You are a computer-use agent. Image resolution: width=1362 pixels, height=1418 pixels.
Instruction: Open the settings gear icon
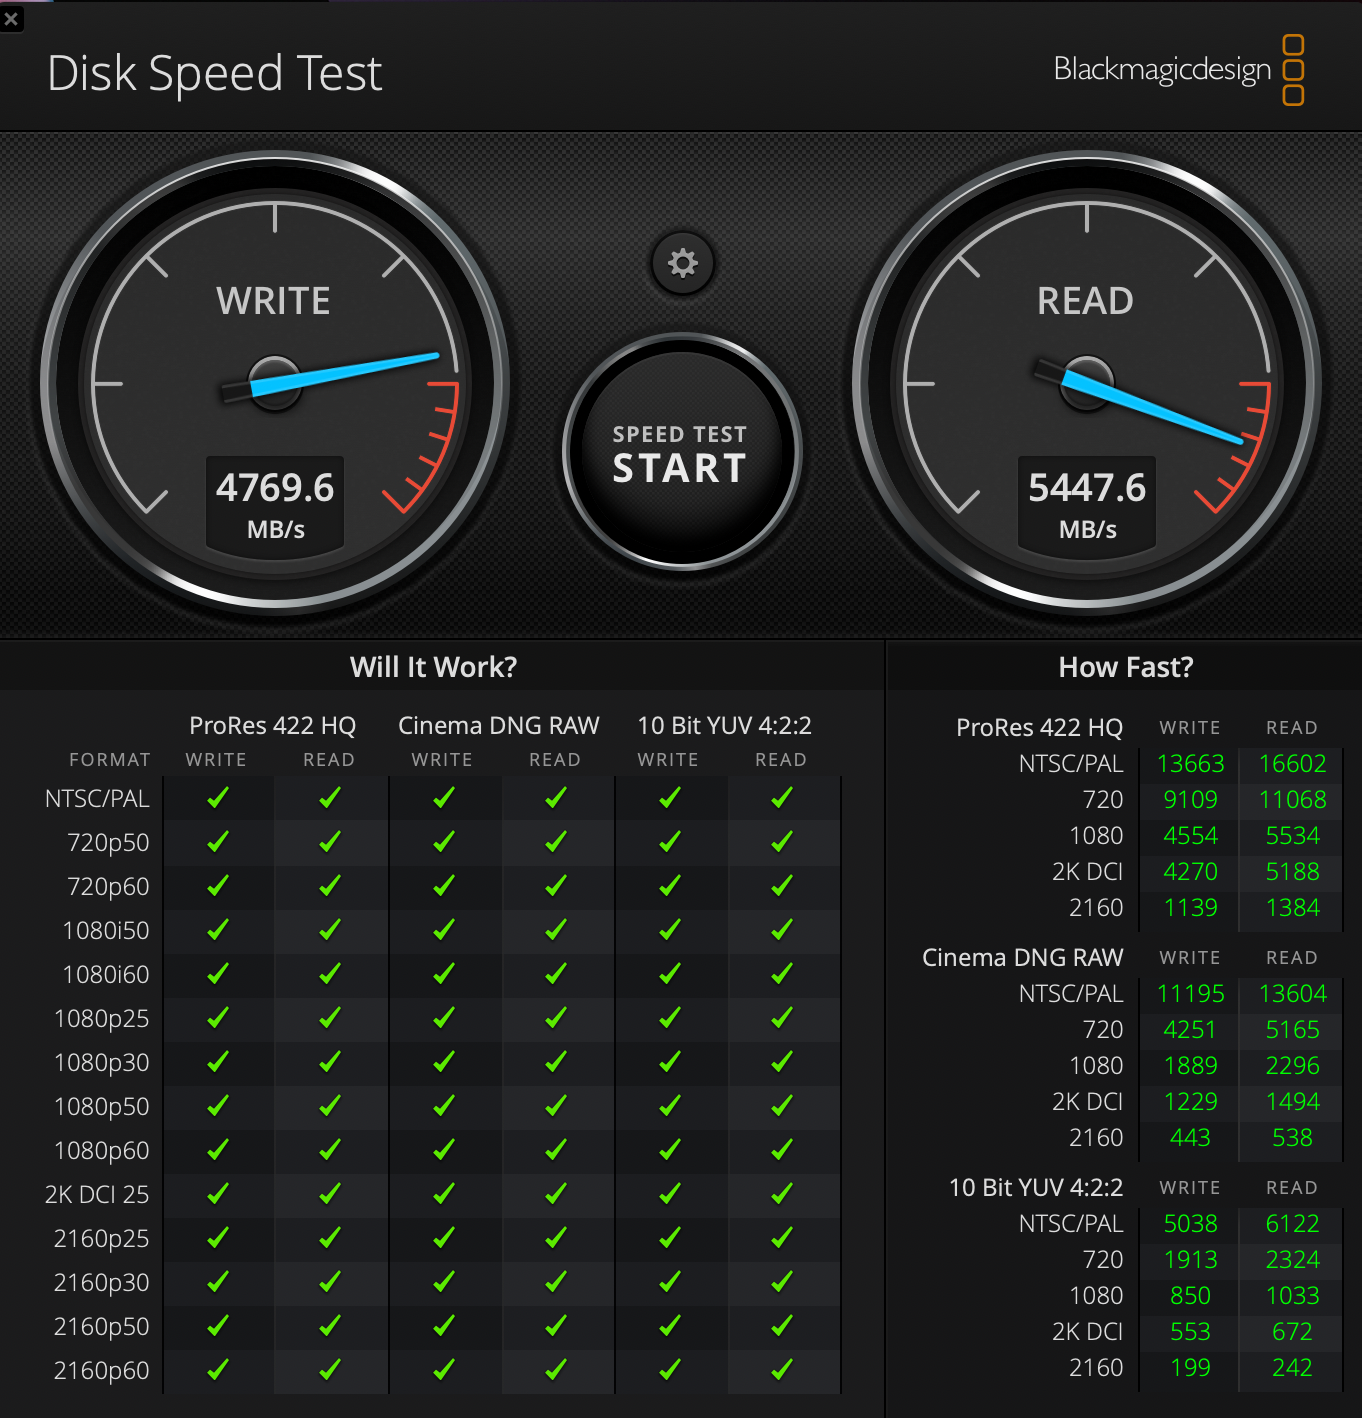[x=683, y=263]
